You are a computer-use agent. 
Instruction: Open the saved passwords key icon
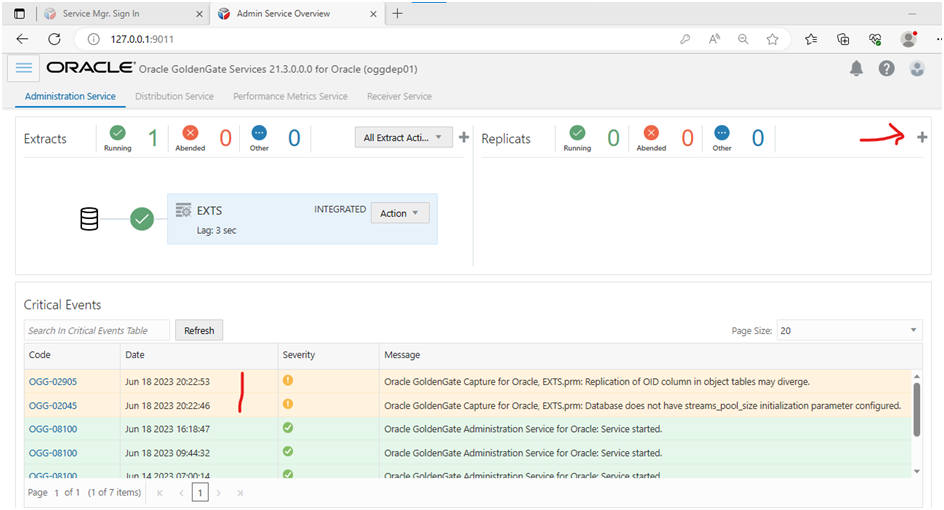[685, 39]
